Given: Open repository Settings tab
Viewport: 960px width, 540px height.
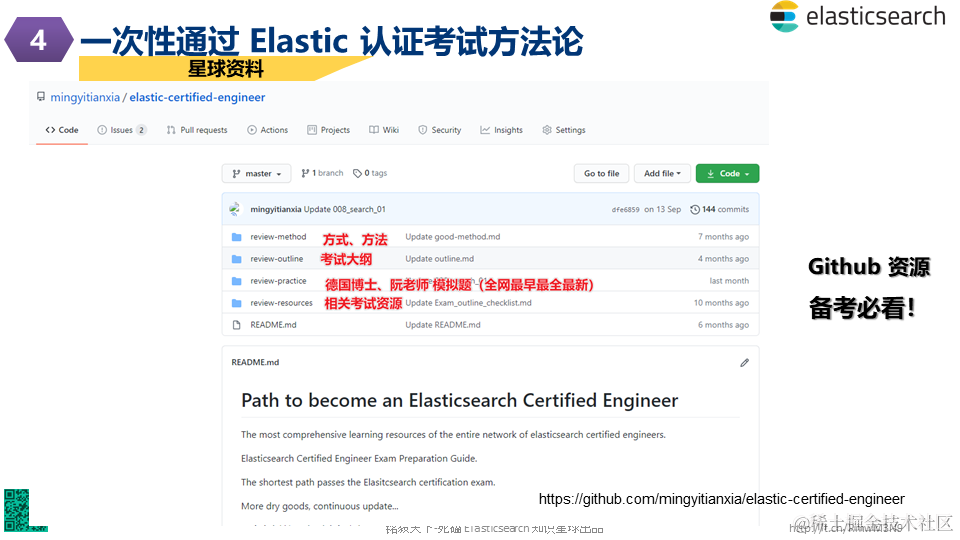Looking at the screenshot, I should pyautogui.click(x=564, y=130).
